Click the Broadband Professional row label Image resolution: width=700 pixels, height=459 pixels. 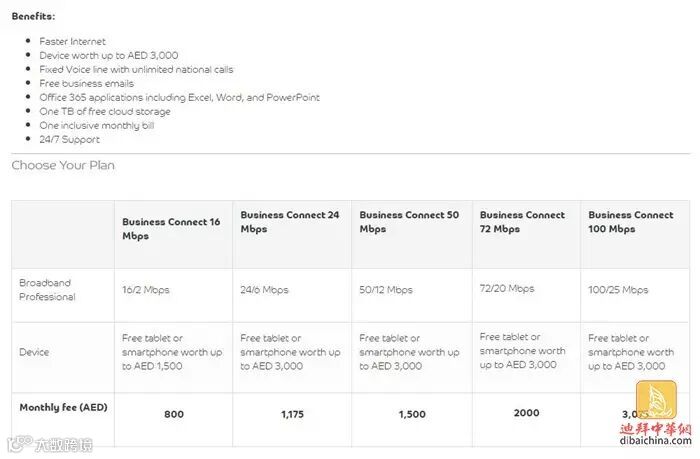(x=47, y=290)
